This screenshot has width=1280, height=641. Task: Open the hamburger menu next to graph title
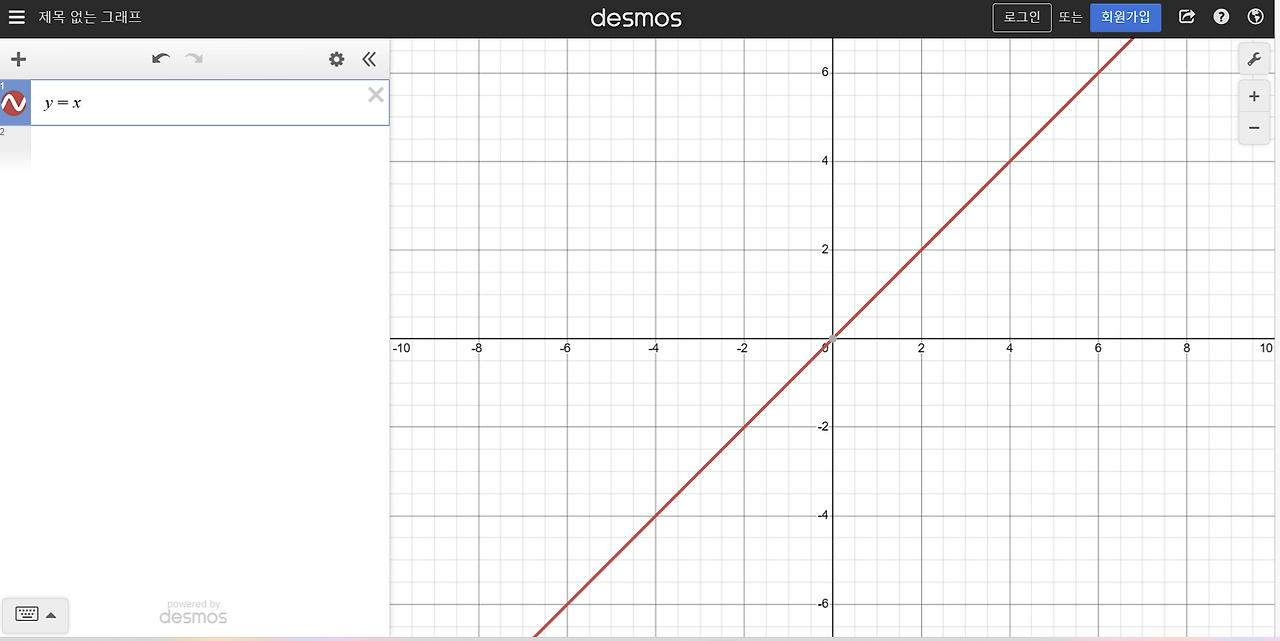pos(16,16)
